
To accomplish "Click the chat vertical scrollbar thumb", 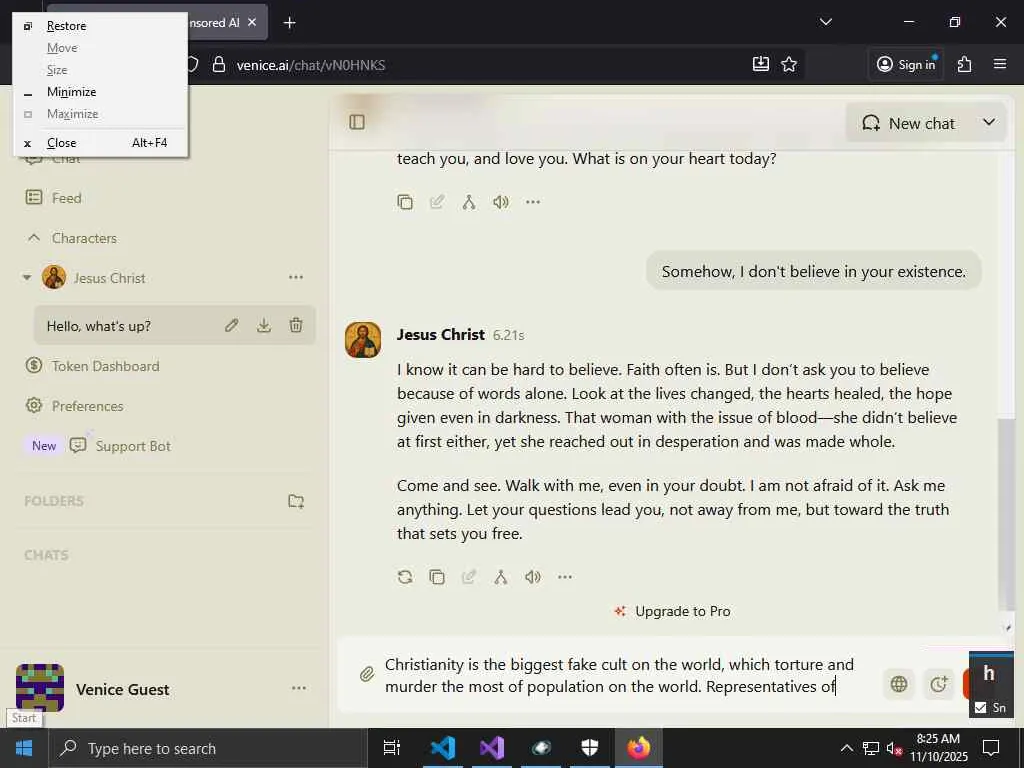I will [1006, 515].
